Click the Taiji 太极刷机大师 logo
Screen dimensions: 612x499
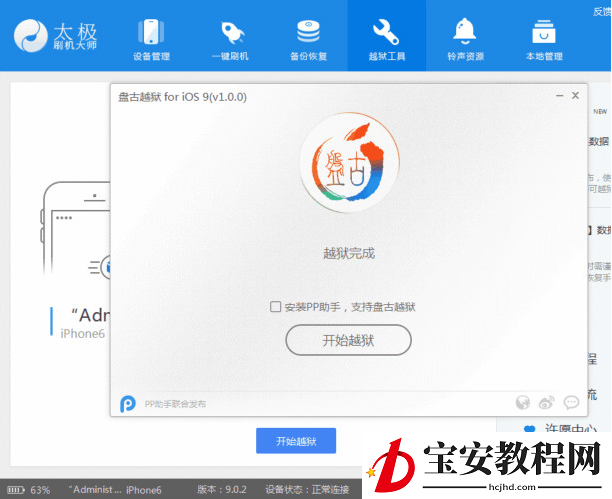pos(55,36)
